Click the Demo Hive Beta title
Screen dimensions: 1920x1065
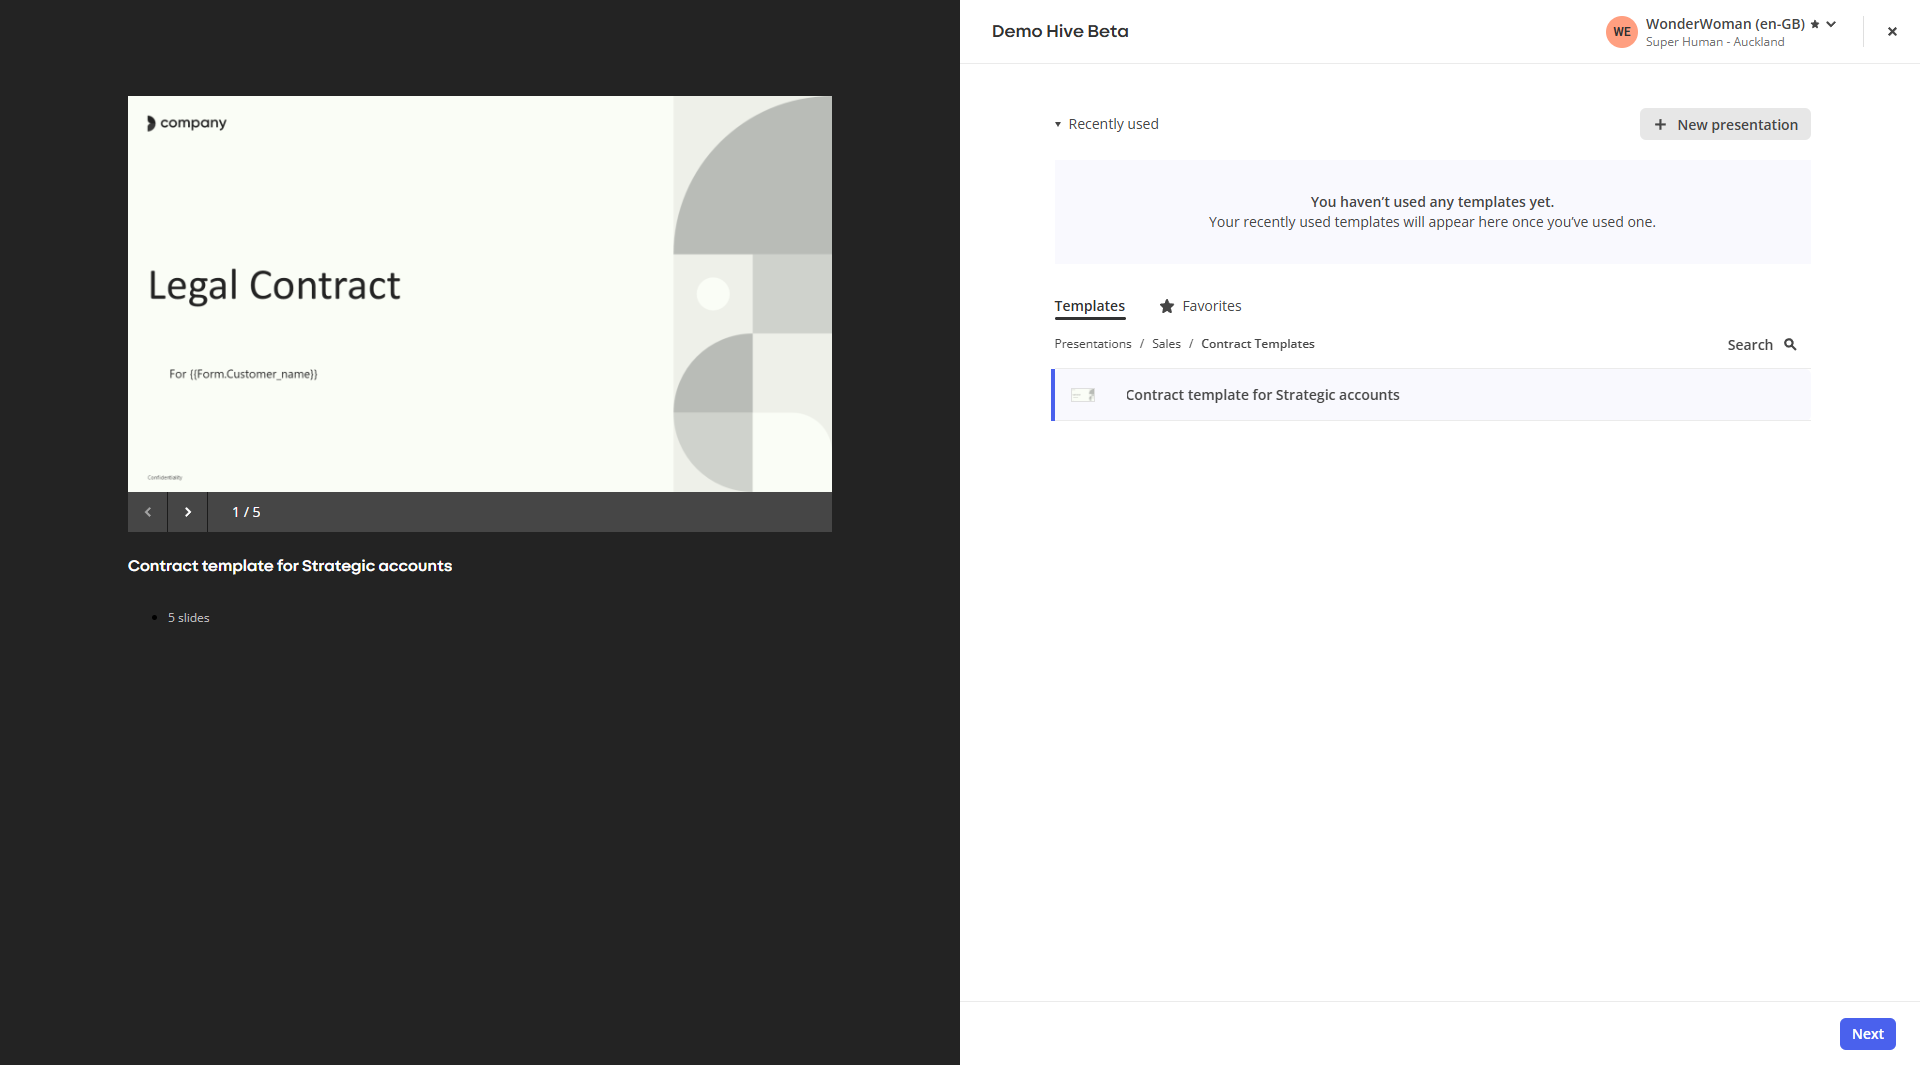(1060, 31)
